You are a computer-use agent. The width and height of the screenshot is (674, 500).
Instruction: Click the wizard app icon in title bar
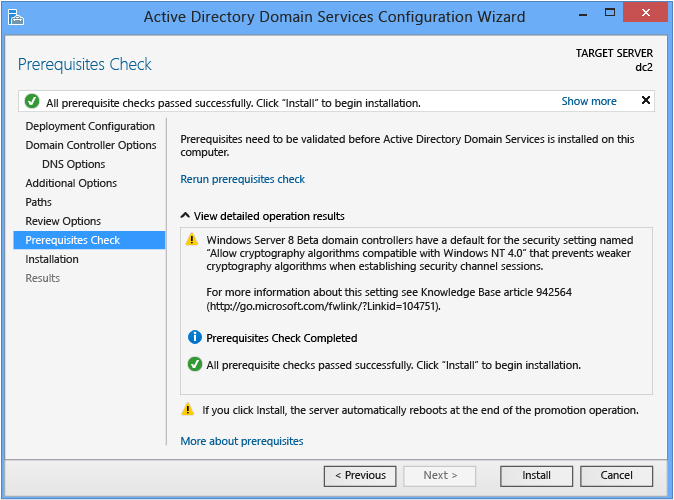point(15,17)
